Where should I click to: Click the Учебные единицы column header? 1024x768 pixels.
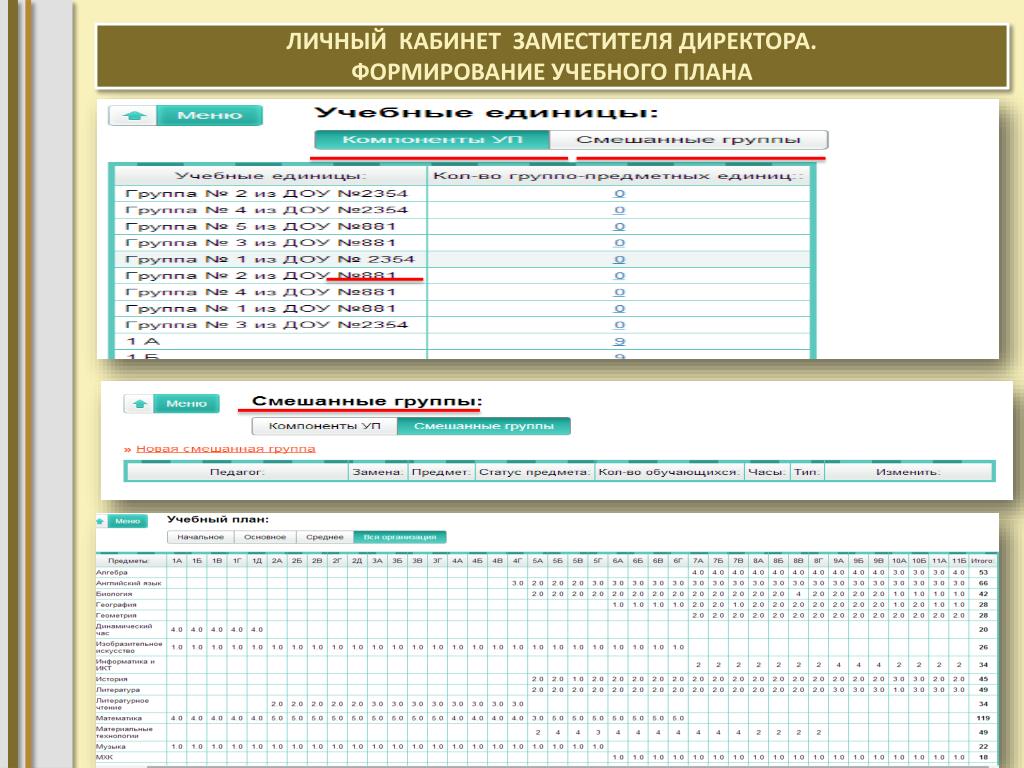pyautogui.click(x=271, y=176)
